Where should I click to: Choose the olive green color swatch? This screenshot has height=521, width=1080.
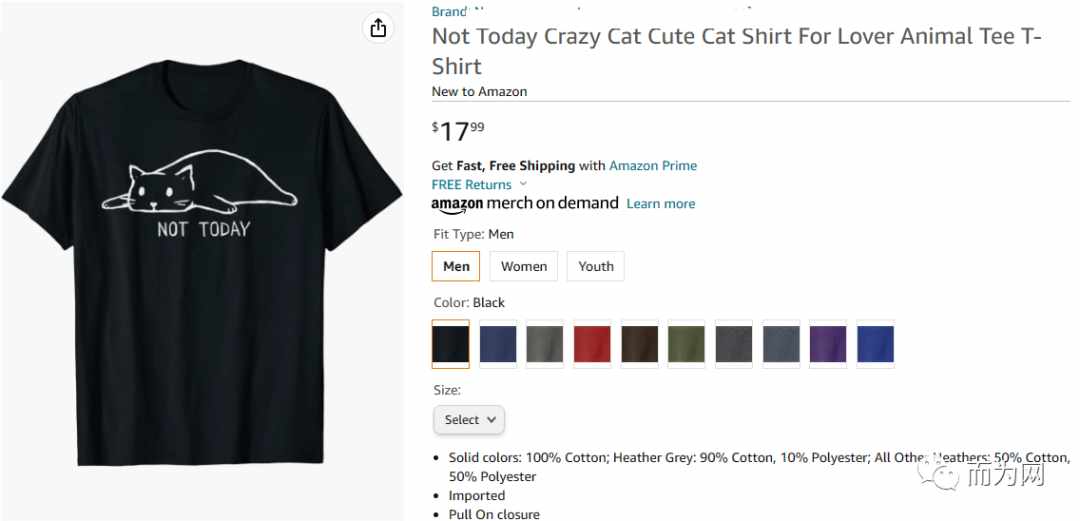click(x=687, y=344)
